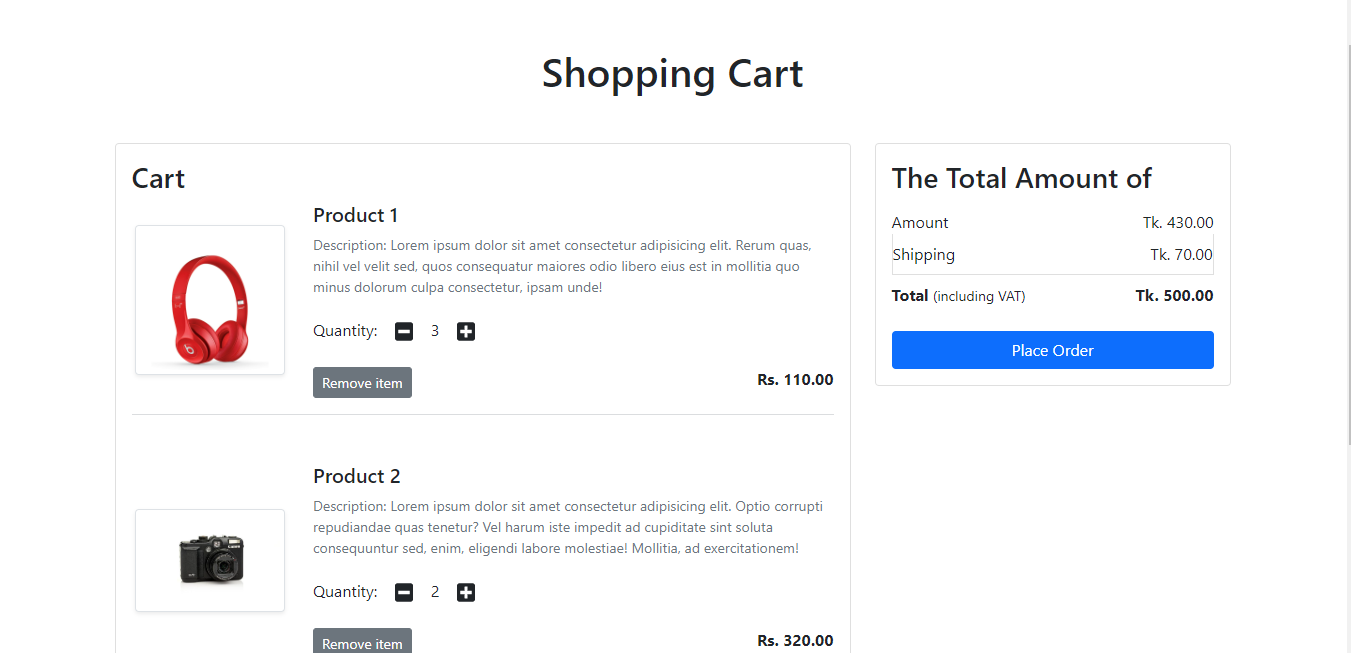Decrease the quantity of Product 1

(x=403, y=331)
